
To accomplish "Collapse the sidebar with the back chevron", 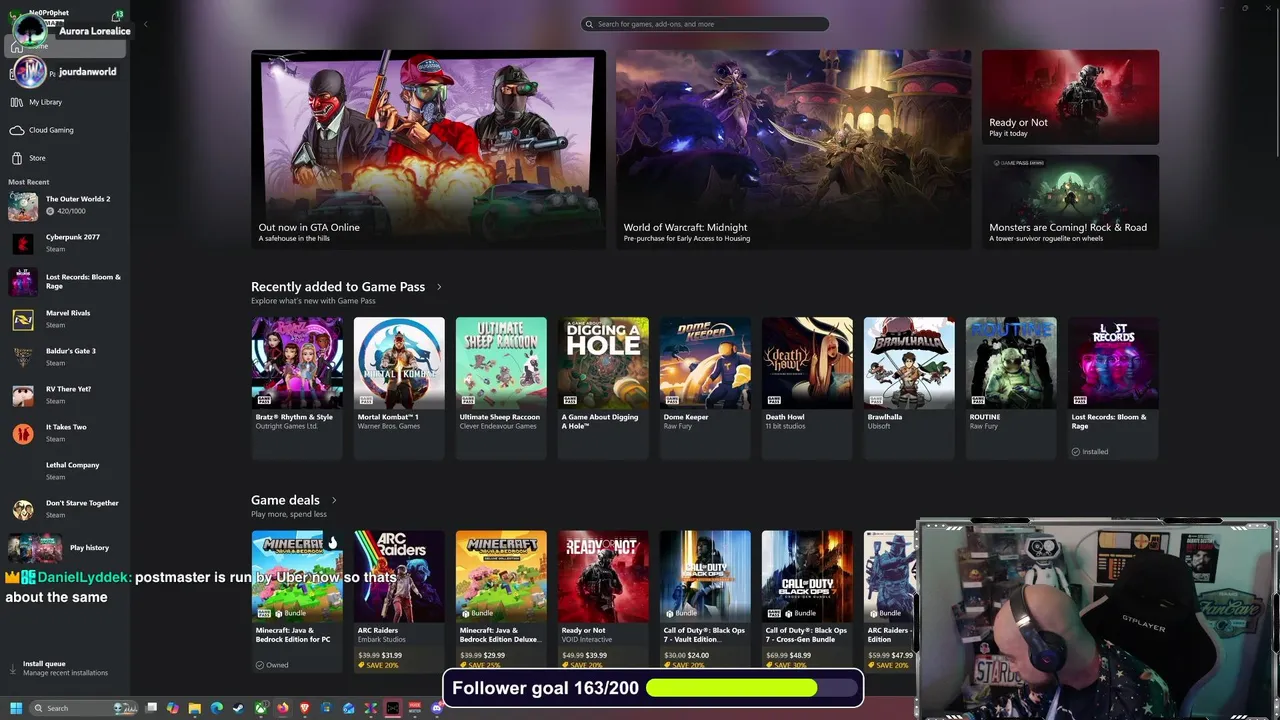I will [x=145, y=24].
